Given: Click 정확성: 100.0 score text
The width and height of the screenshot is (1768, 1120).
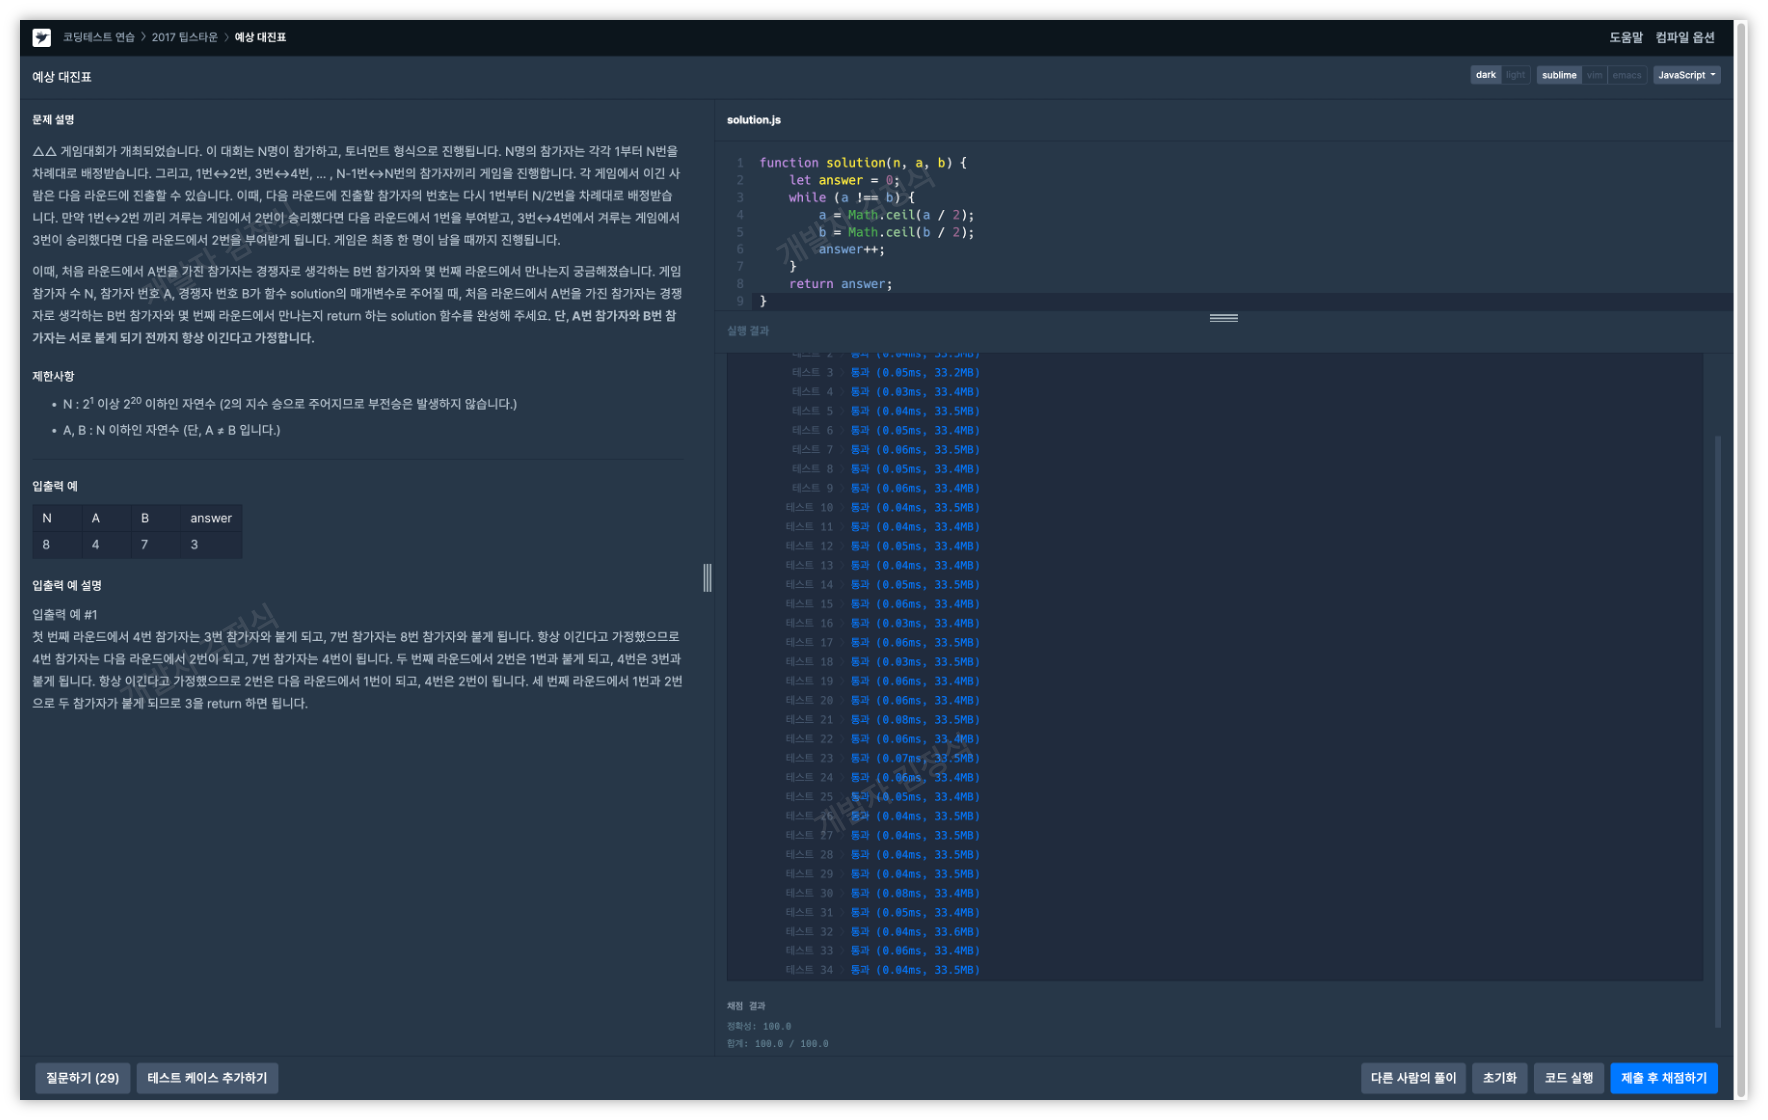Looking at the screenshot, I should [758, 1026].
